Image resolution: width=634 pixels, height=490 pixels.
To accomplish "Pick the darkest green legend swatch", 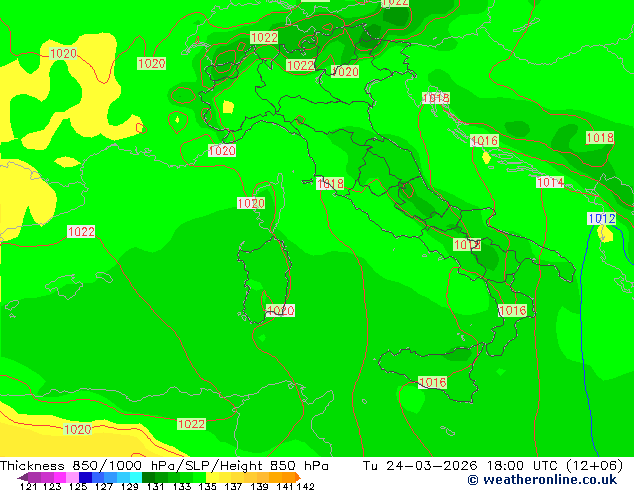I will tap(149, 477).
